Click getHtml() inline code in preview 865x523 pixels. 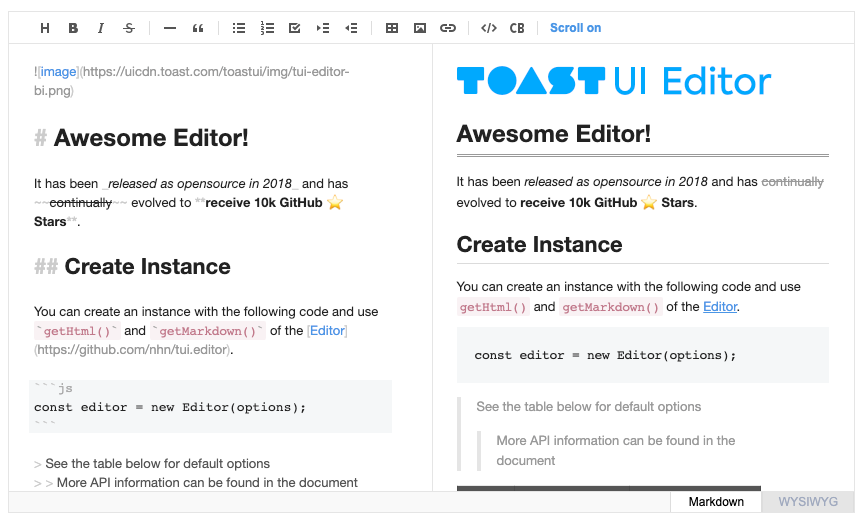(x=493, y=307)
